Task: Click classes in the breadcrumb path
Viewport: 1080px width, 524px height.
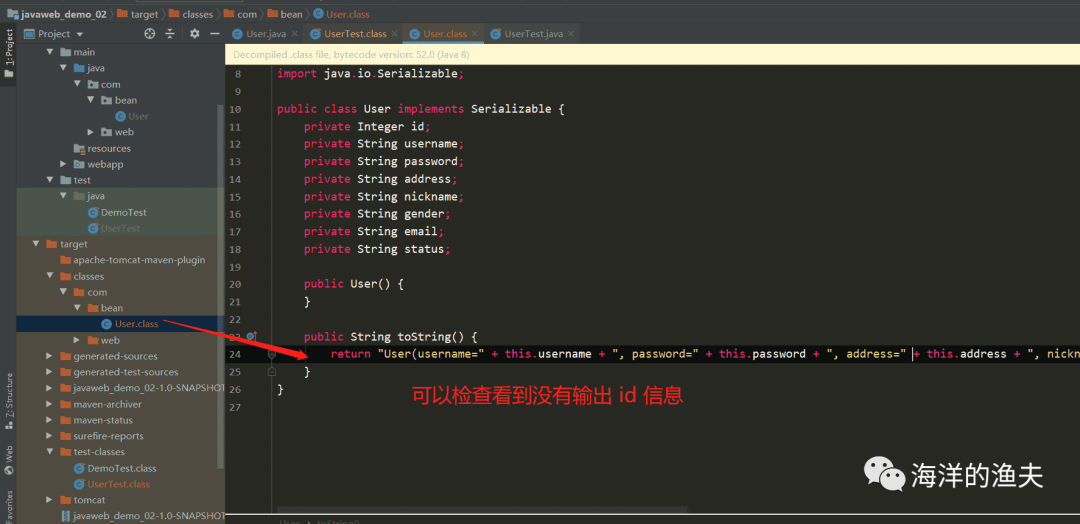Action: [x=189, y=13]
